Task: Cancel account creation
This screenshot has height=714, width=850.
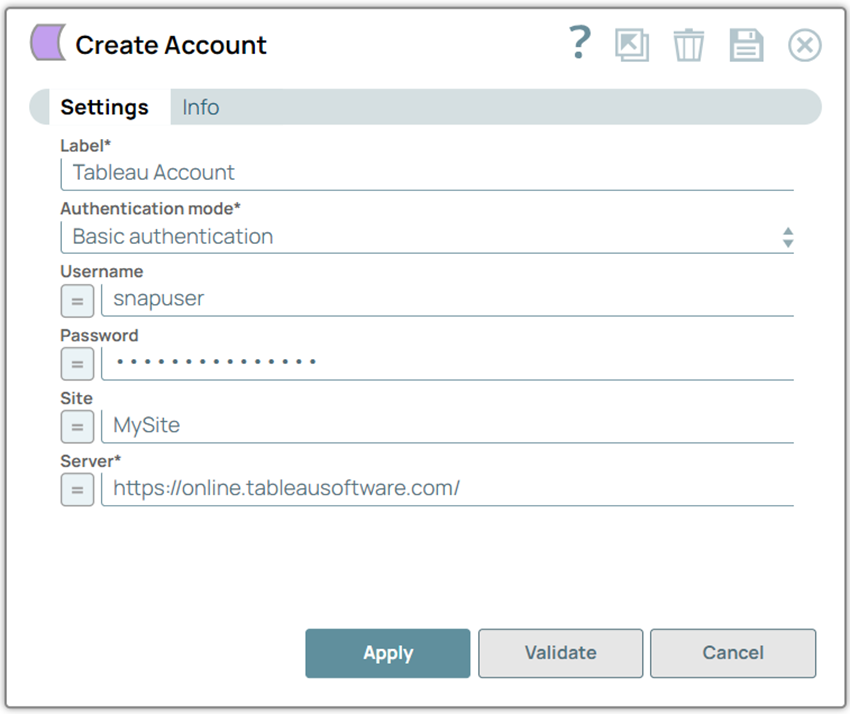Action: pos(733,653)
